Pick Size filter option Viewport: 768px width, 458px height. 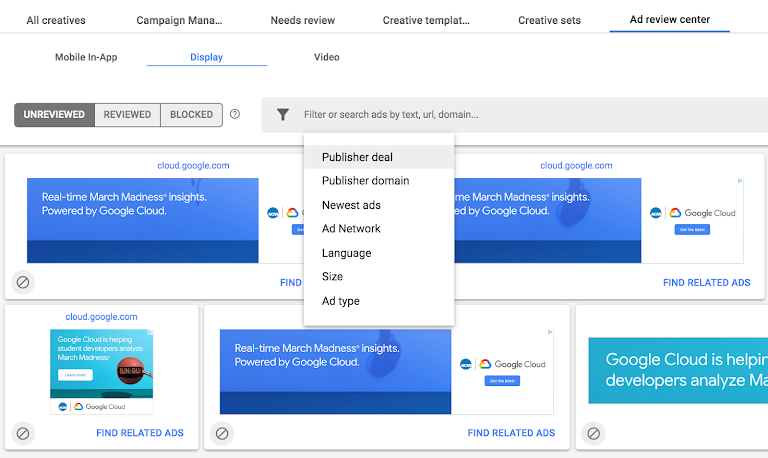click(379, 277)
